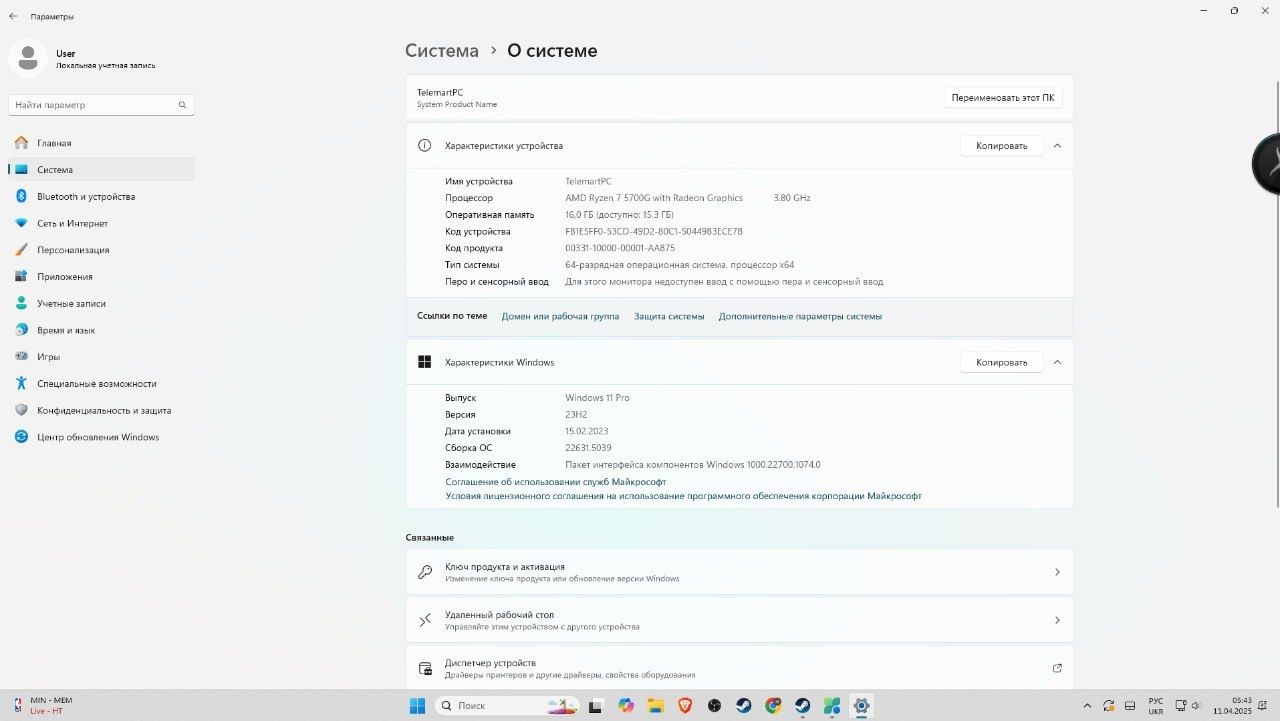
Task: Open Игры settings
Action: pos(101,357)
